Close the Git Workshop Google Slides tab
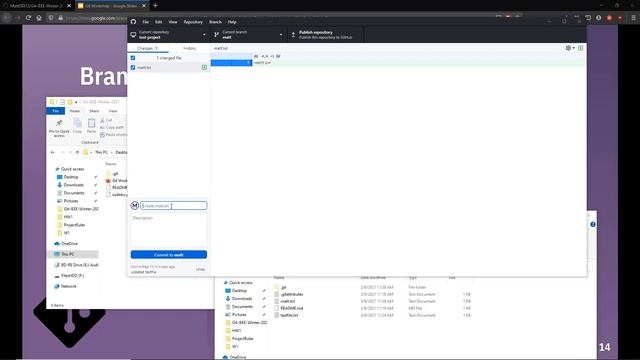The width and height of the screenshot is (640, 360). [144, 6]
